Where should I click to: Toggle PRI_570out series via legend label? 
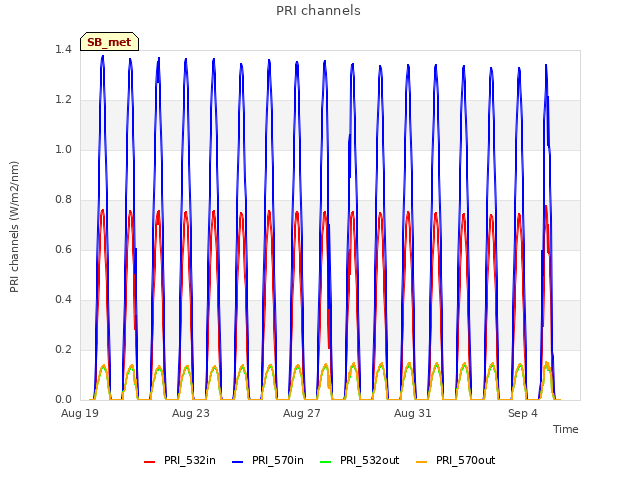465,460
